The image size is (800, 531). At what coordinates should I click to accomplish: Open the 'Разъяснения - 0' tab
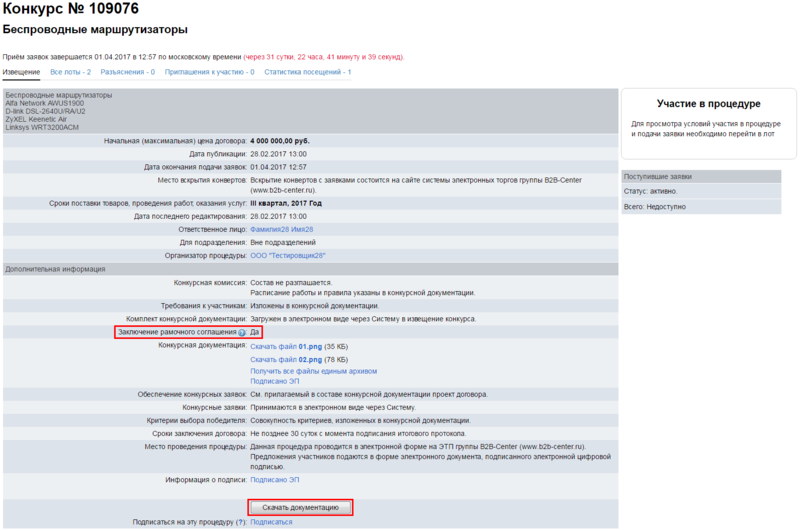point(128,72)
